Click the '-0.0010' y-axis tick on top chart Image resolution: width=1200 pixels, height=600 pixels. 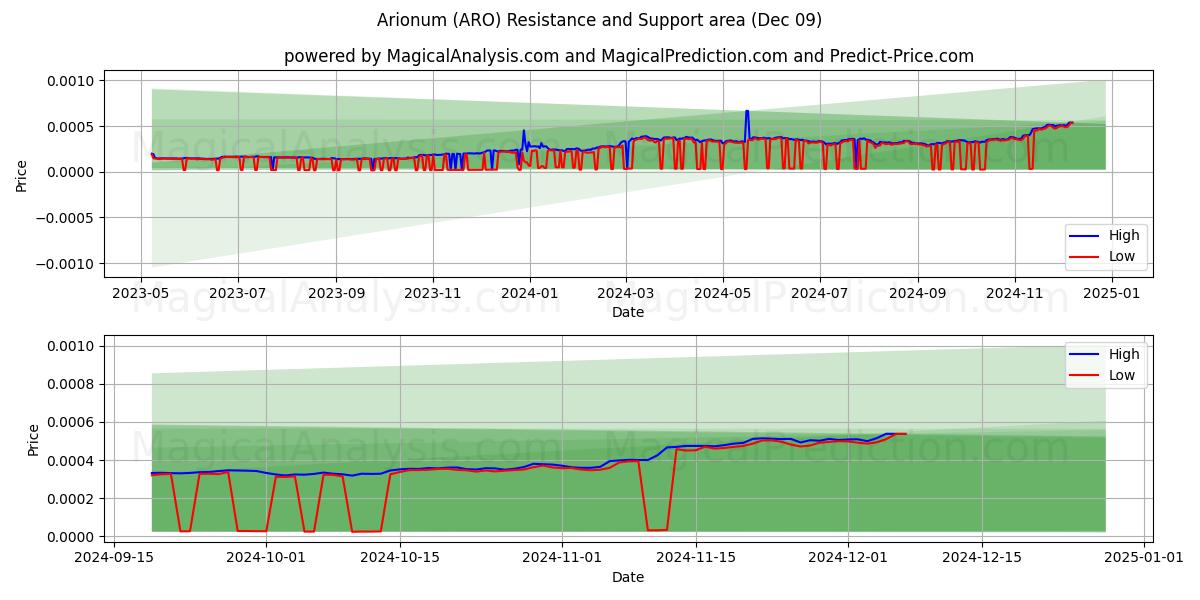(x=66, y=264)
